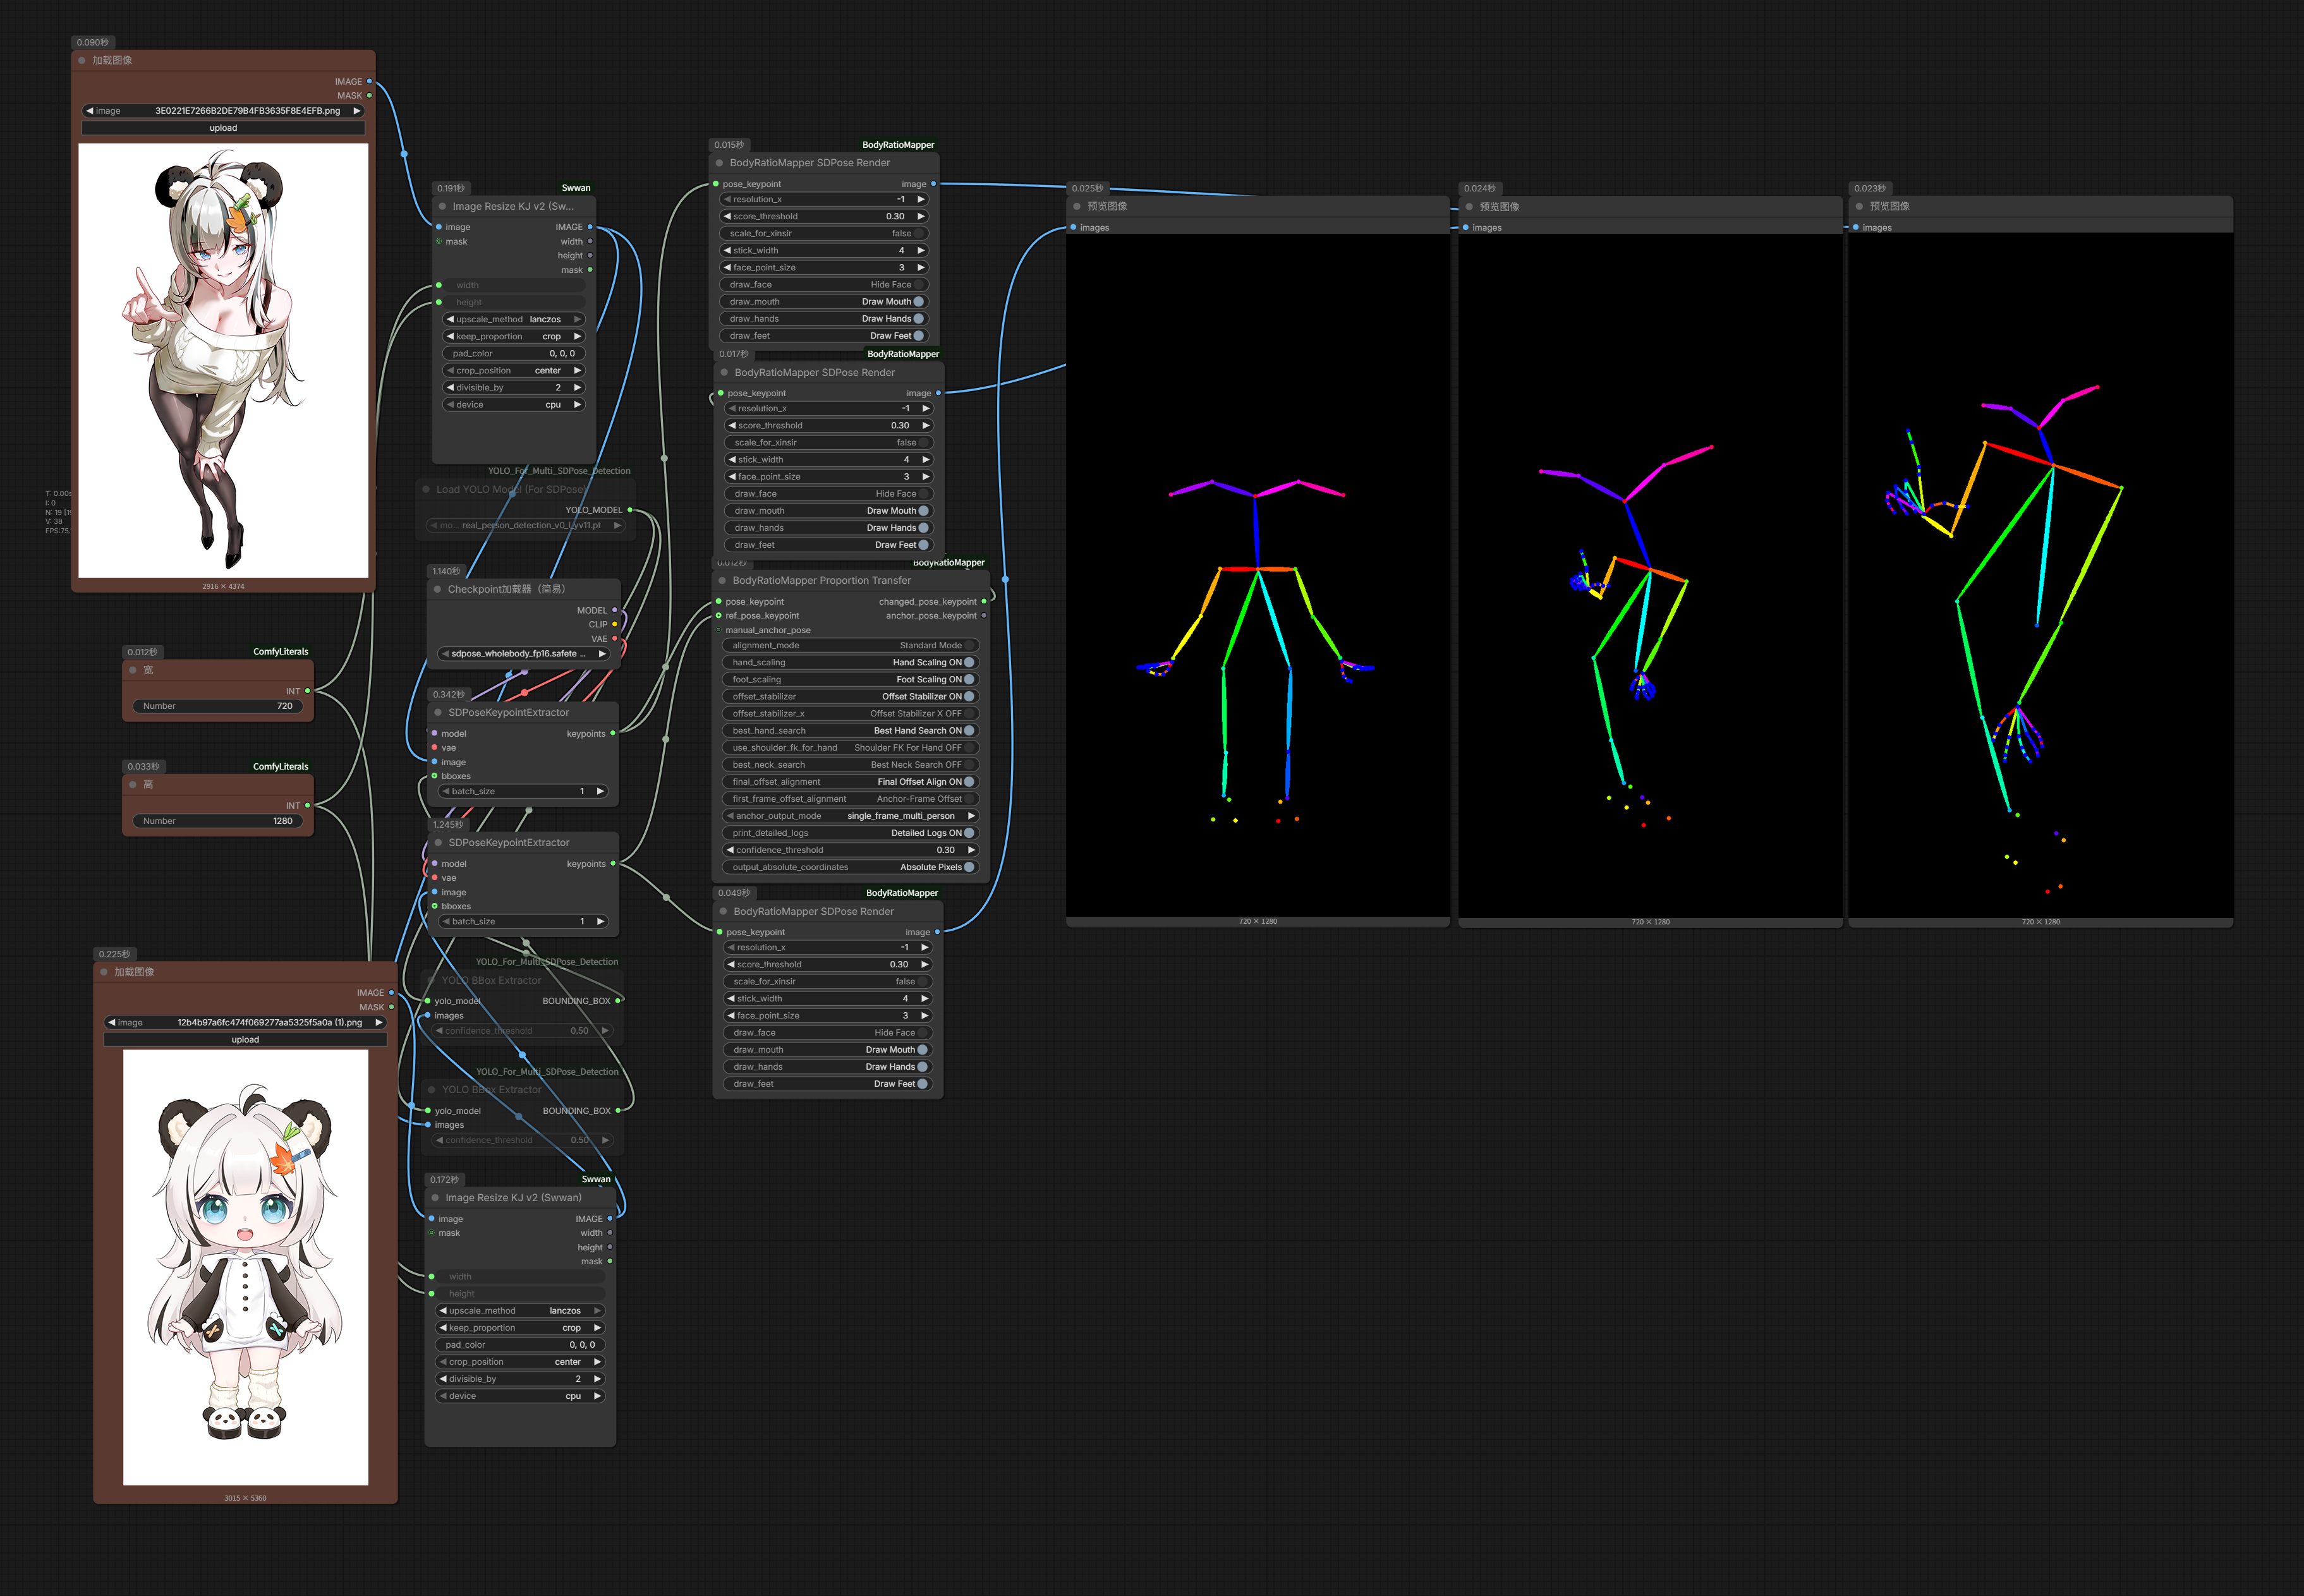Viewport: 2304px width, 1596px height.
Task: Click the INT output port of the 宽 node
Action: tap(307, 691)
